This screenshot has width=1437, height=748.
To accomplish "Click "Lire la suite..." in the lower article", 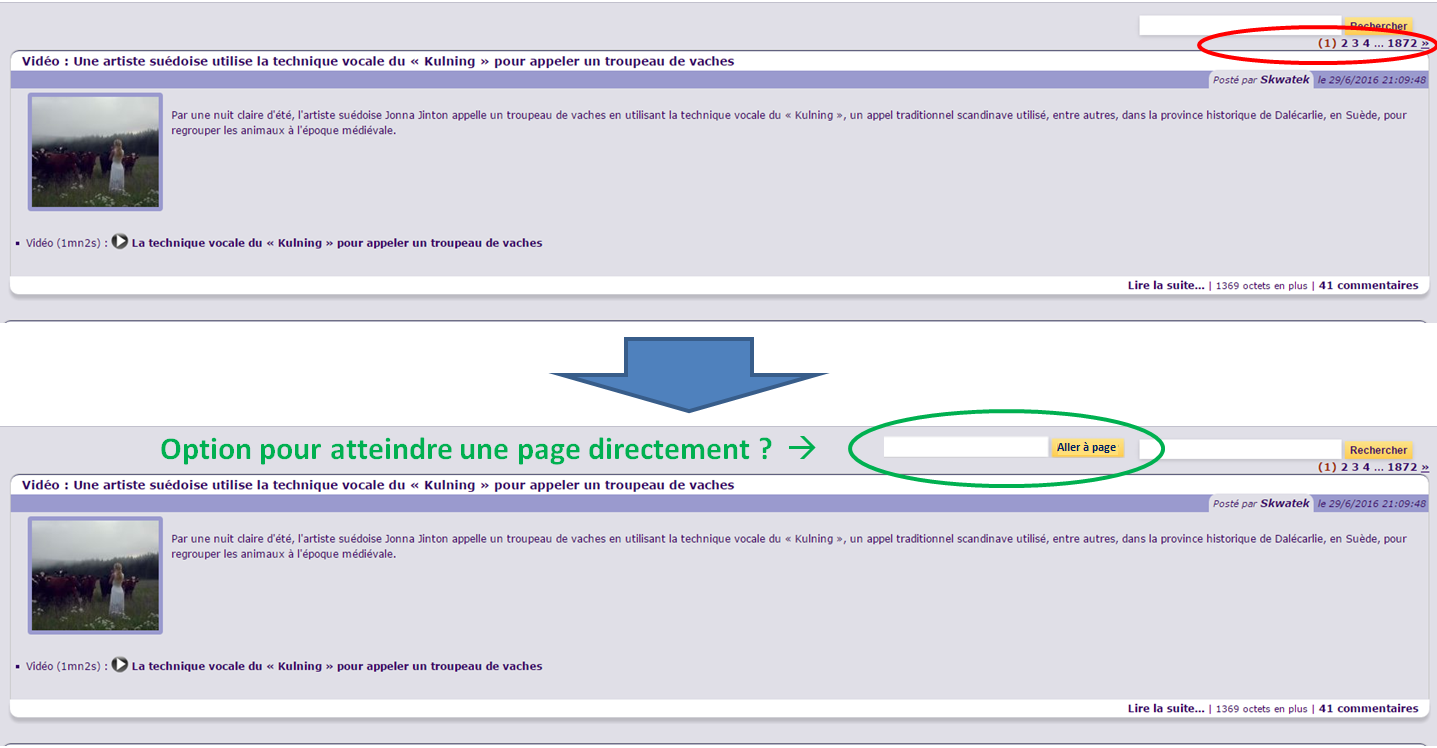I will (x=1166, y=709).
